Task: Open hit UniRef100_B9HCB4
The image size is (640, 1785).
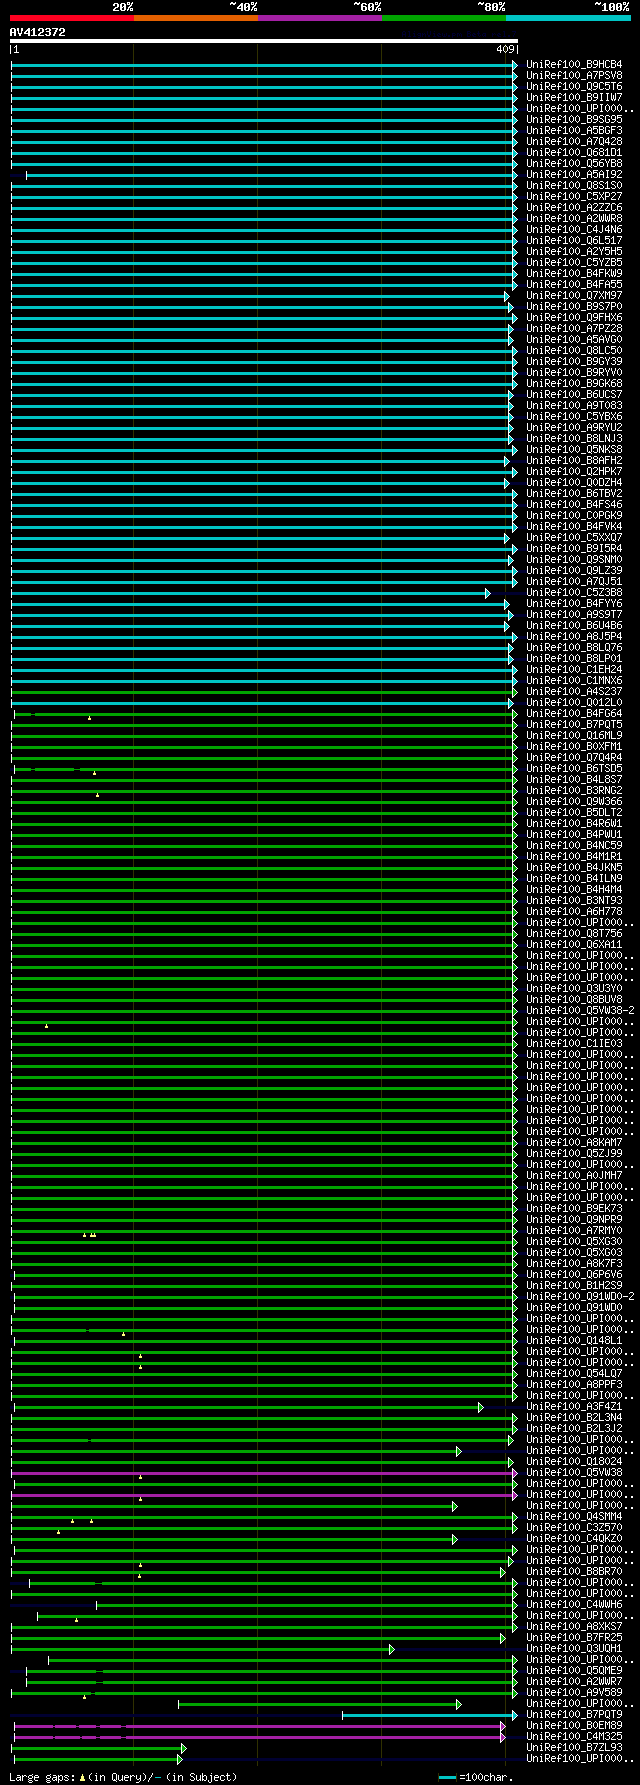Action: [574, 65]
